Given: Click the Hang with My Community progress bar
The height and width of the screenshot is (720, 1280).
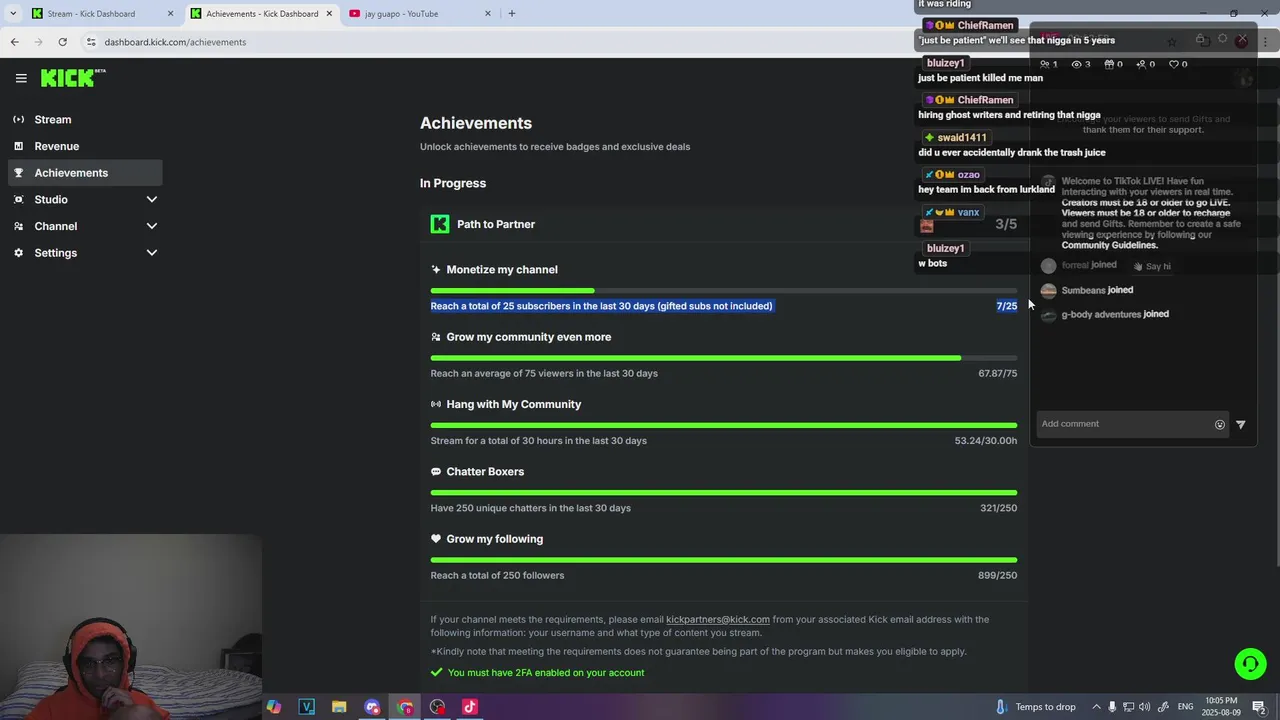Looking at the screenshot, I should pos(724,425).
